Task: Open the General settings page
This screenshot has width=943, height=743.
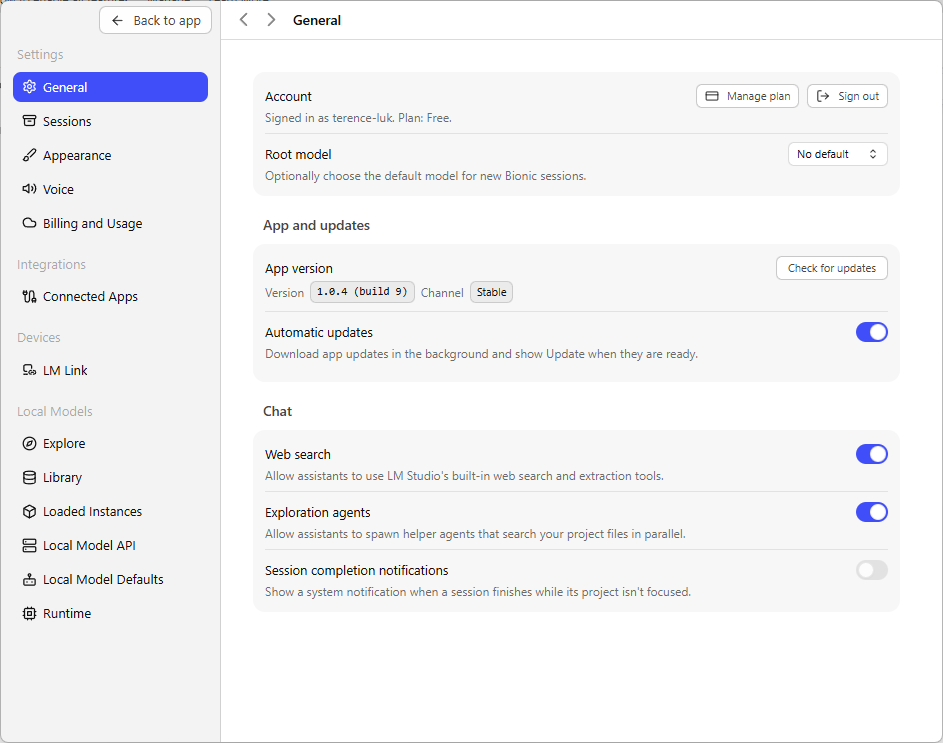Action: (x=111, y=87)
